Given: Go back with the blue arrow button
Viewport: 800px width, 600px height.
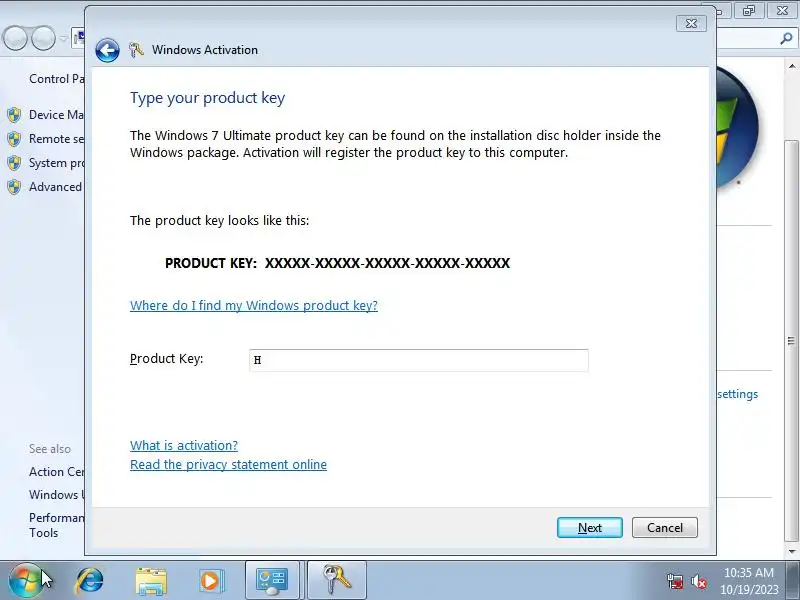Looking at the screenshot, I should [x=107, y=50].
